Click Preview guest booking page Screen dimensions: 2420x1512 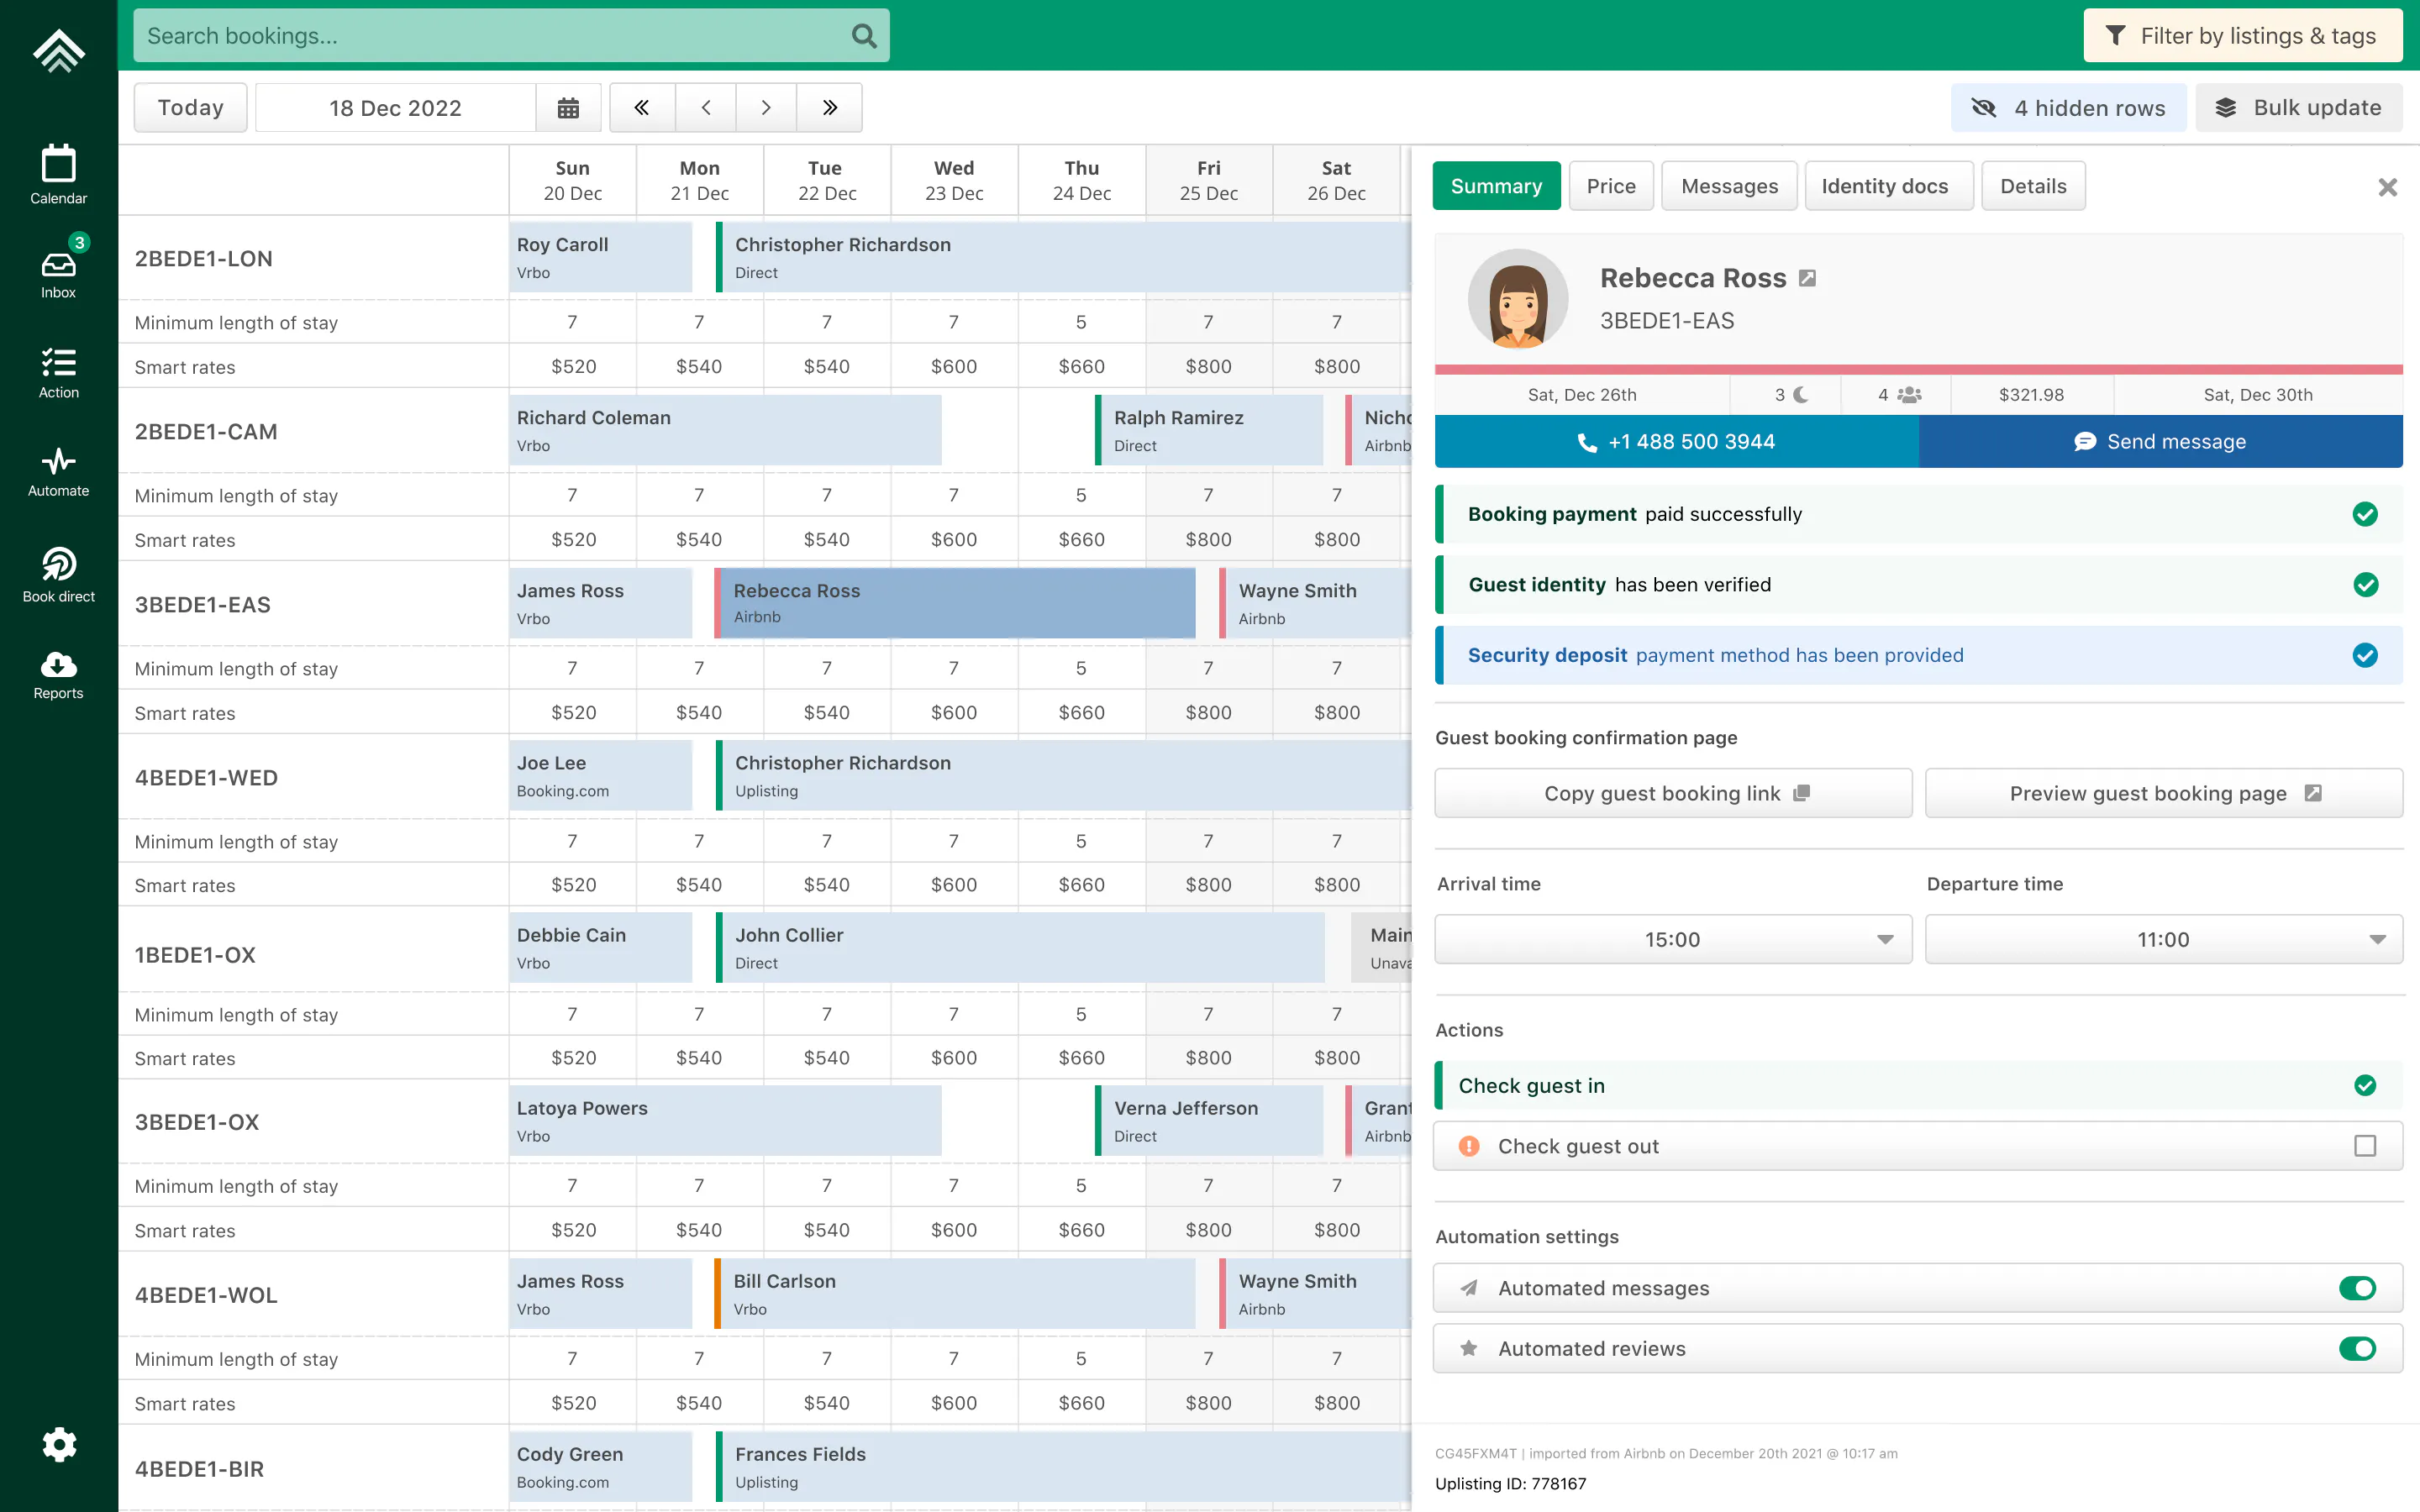2164,793
